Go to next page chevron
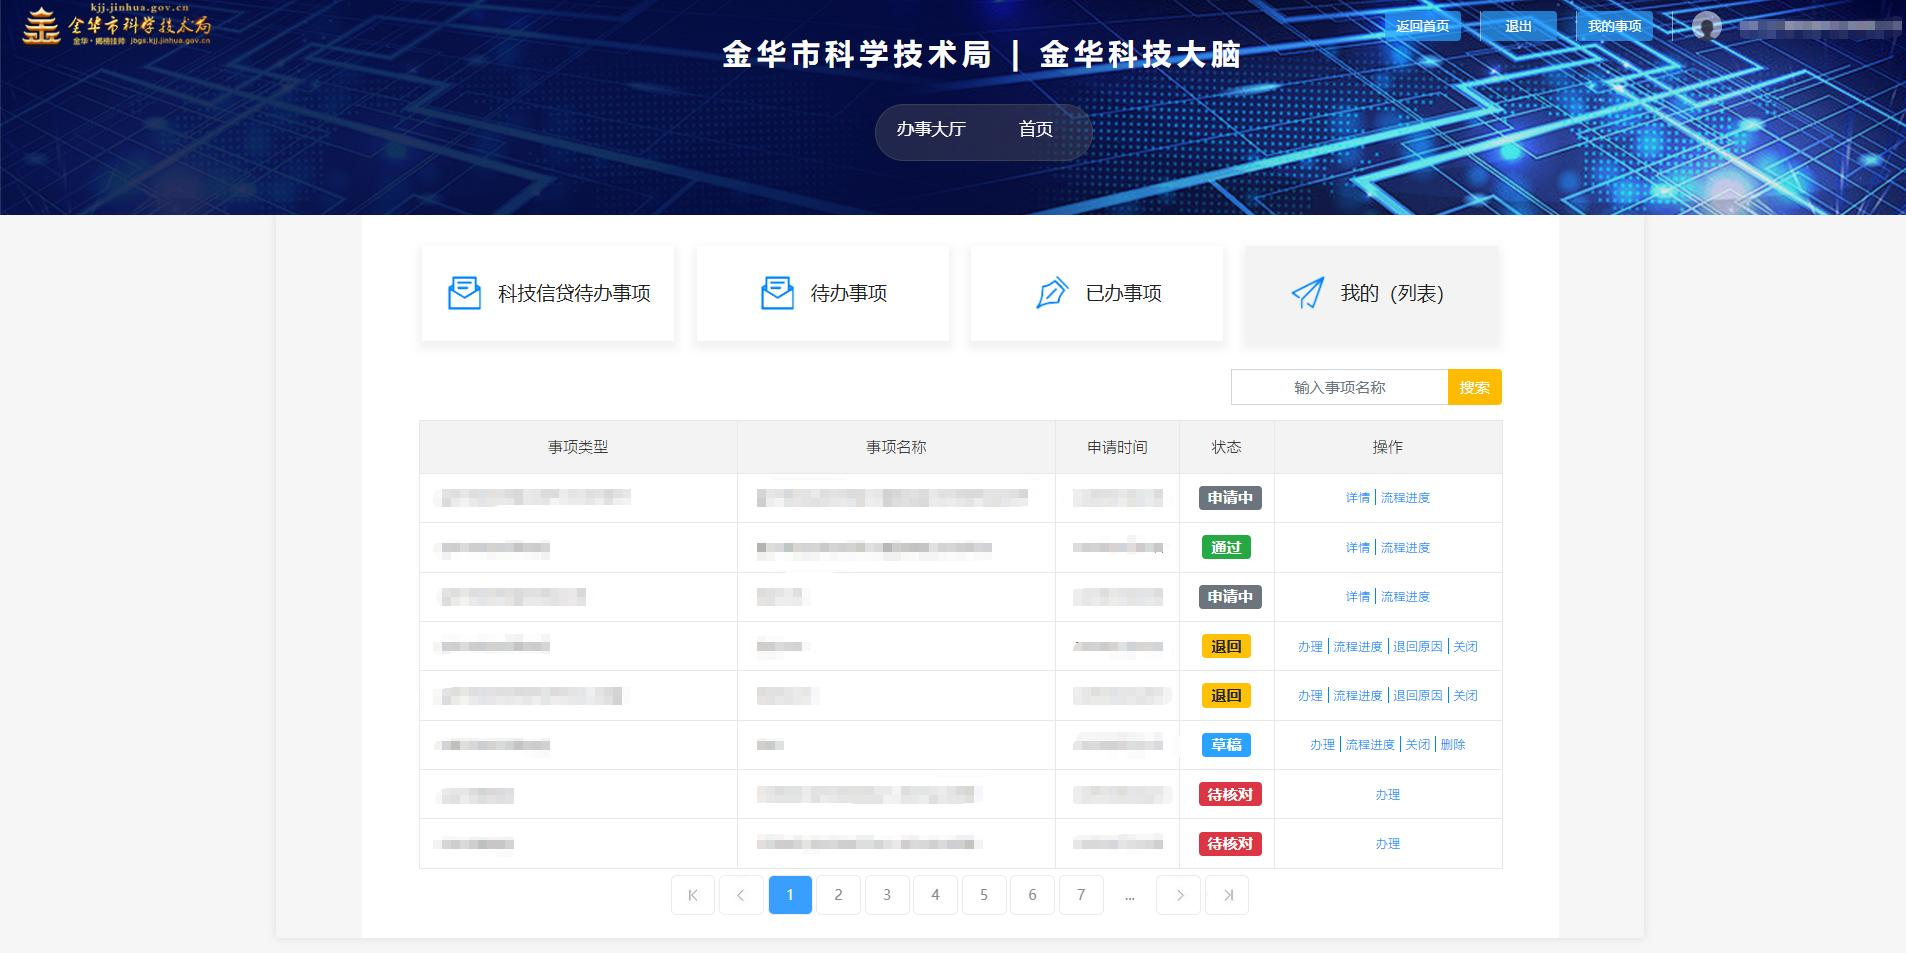1906x953 pixels. 1179,895
